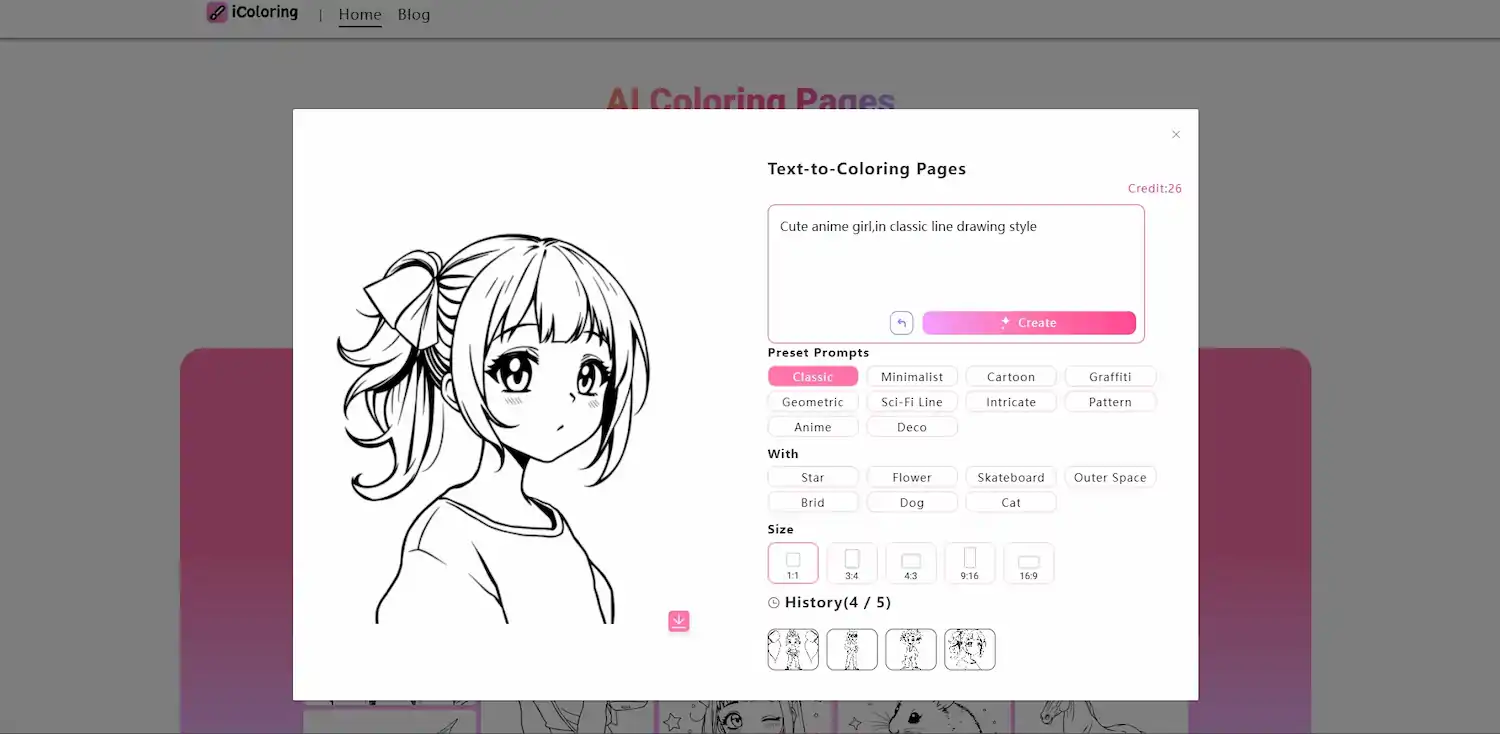Viewport: 1500px width, 734px height.
Task: Enable the Minimalist preset style
Action: pos(912,376)
